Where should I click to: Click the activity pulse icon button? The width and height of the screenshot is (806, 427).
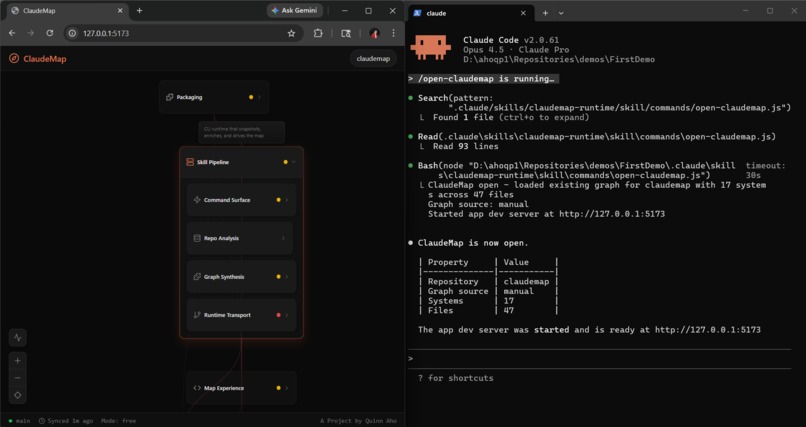click(x=18, y=338)
